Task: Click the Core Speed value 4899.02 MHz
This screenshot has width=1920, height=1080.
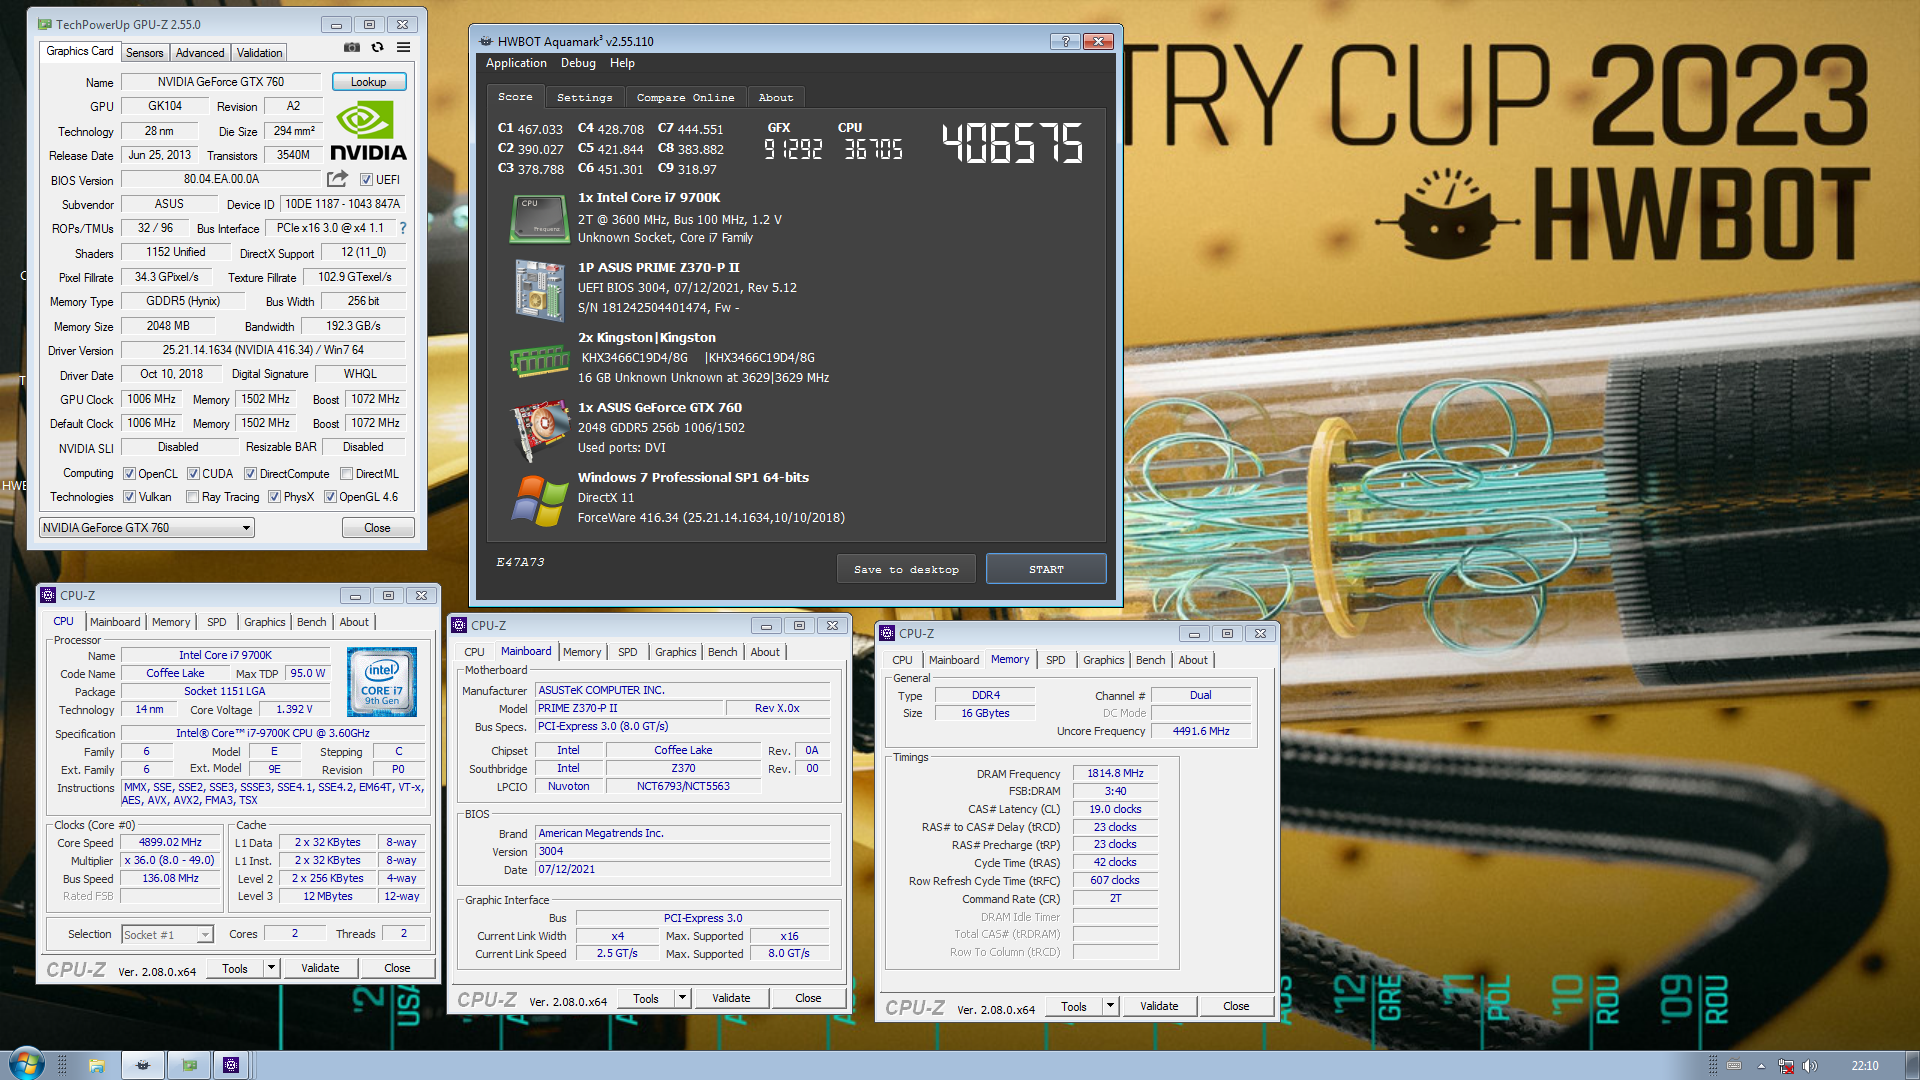Action: point(170,842)
